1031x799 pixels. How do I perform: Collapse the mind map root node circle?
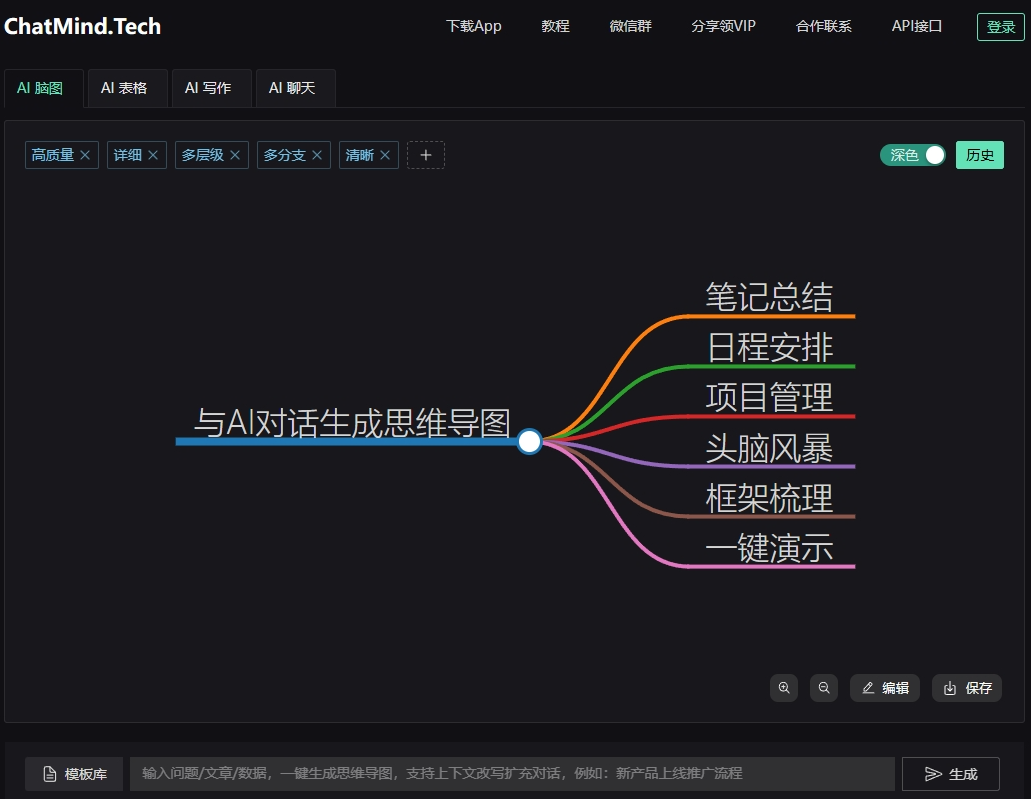click(530, 441)
